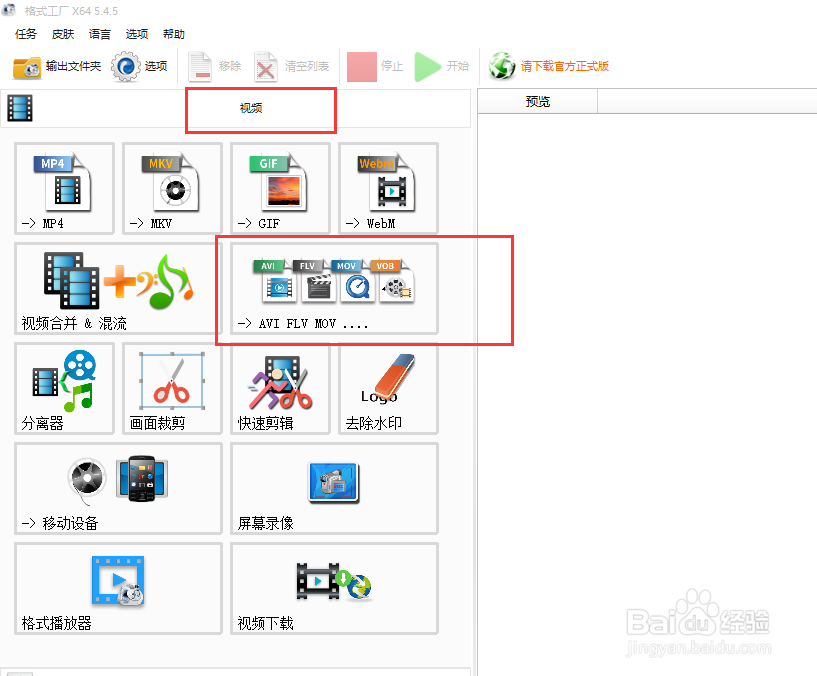
Task: Click the film strip icon at panel header
Action: point(20,108)
